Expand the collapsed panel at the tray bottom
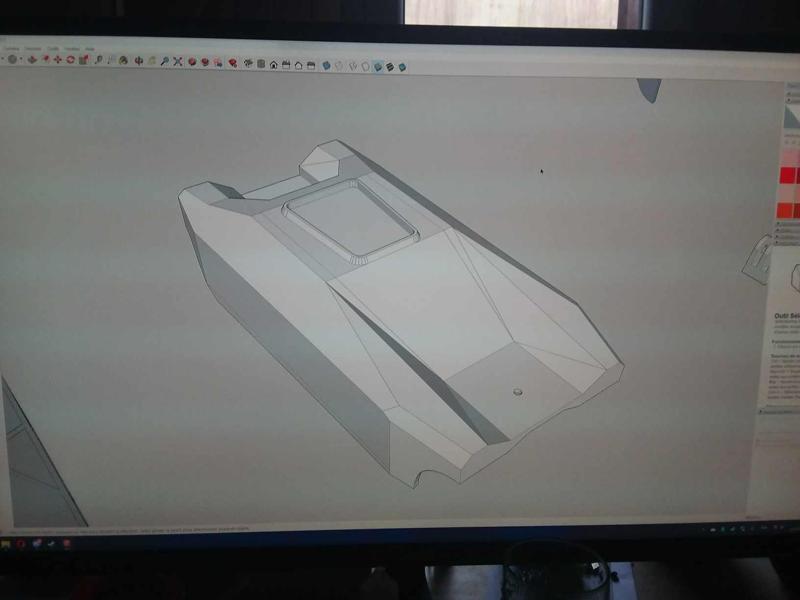The image size is (800, 600). (x=779, y=412)
